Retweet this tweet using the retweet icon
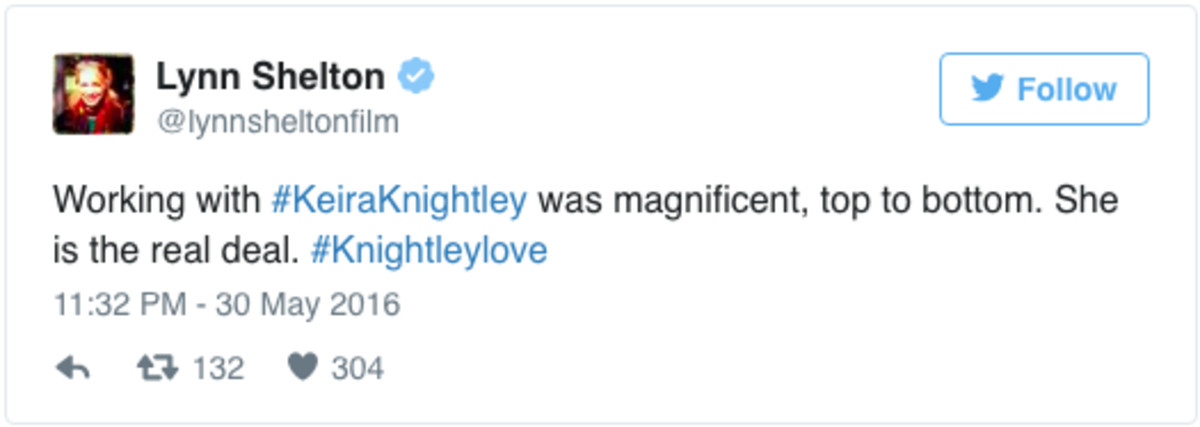This screenshot has height=427, width=1200. click(x=156, y=369)
